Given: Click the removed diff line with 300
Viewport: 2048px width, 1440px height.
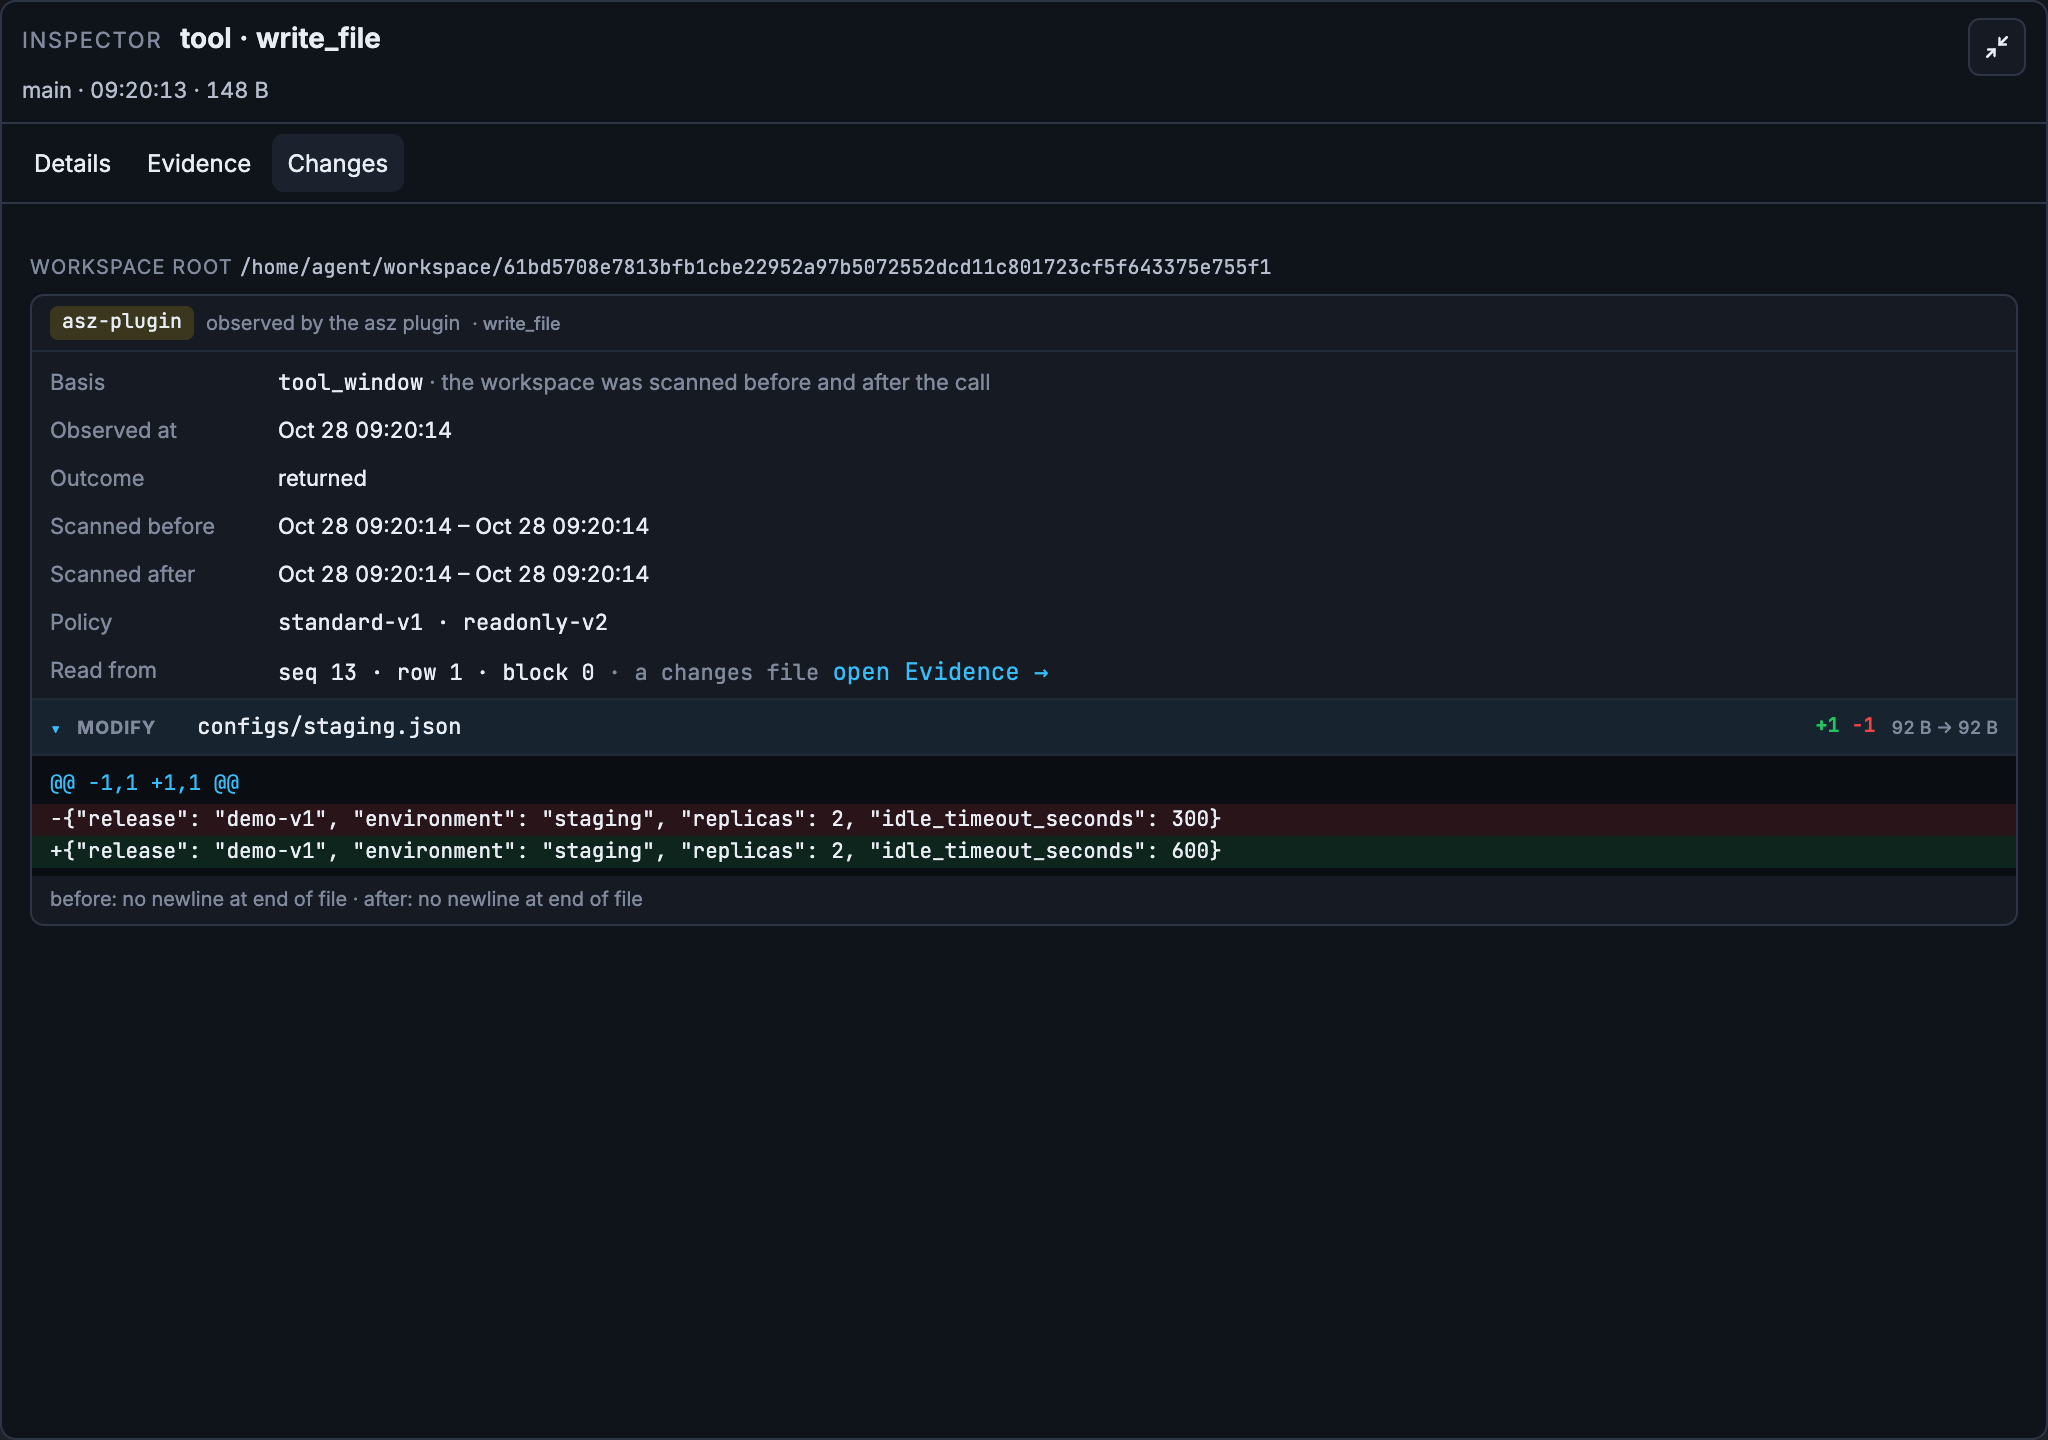Looking at the screenshot, I should (1023, 819).
